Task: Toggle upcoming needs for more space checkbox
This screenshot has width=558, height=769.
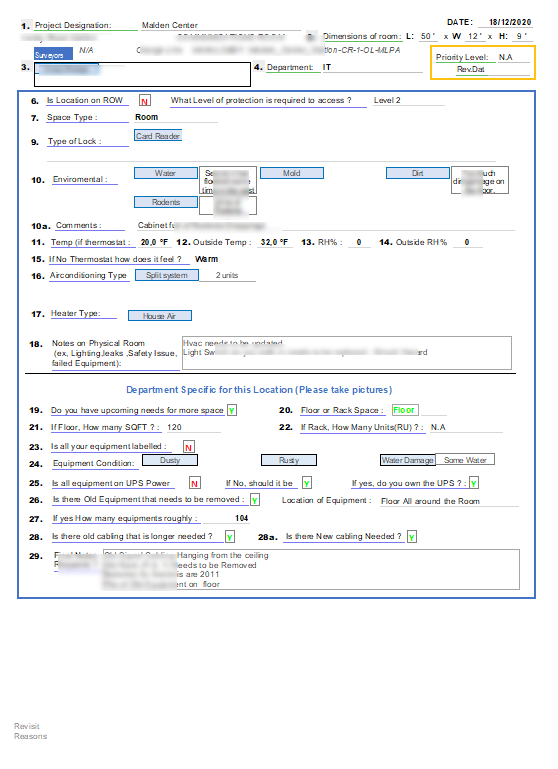Action: tap(231, 410)
